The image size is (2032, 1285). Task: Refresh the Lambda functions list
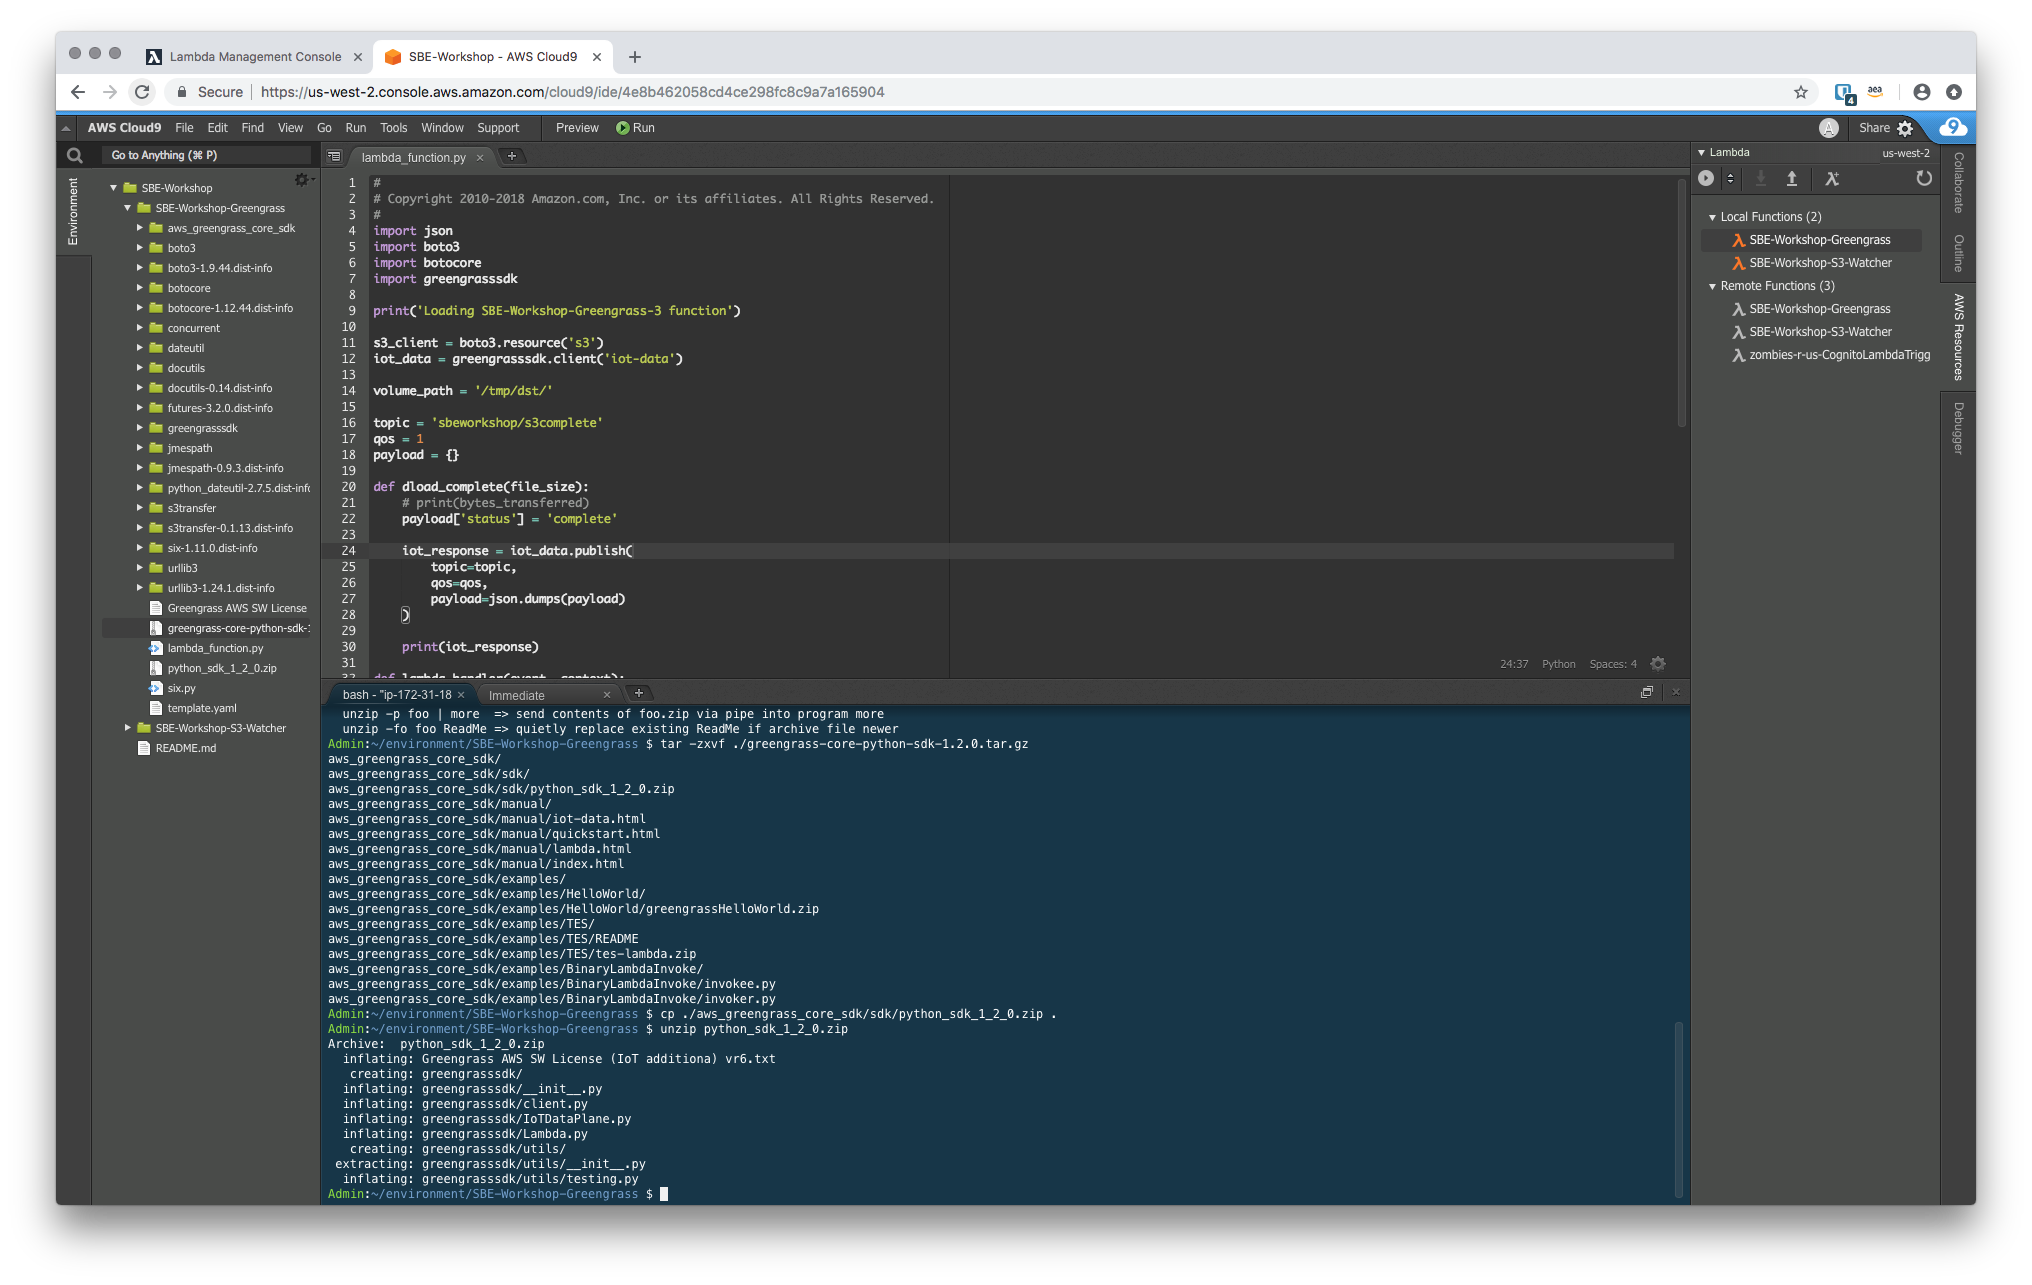pyautogui.click(x=1924, y=178)
